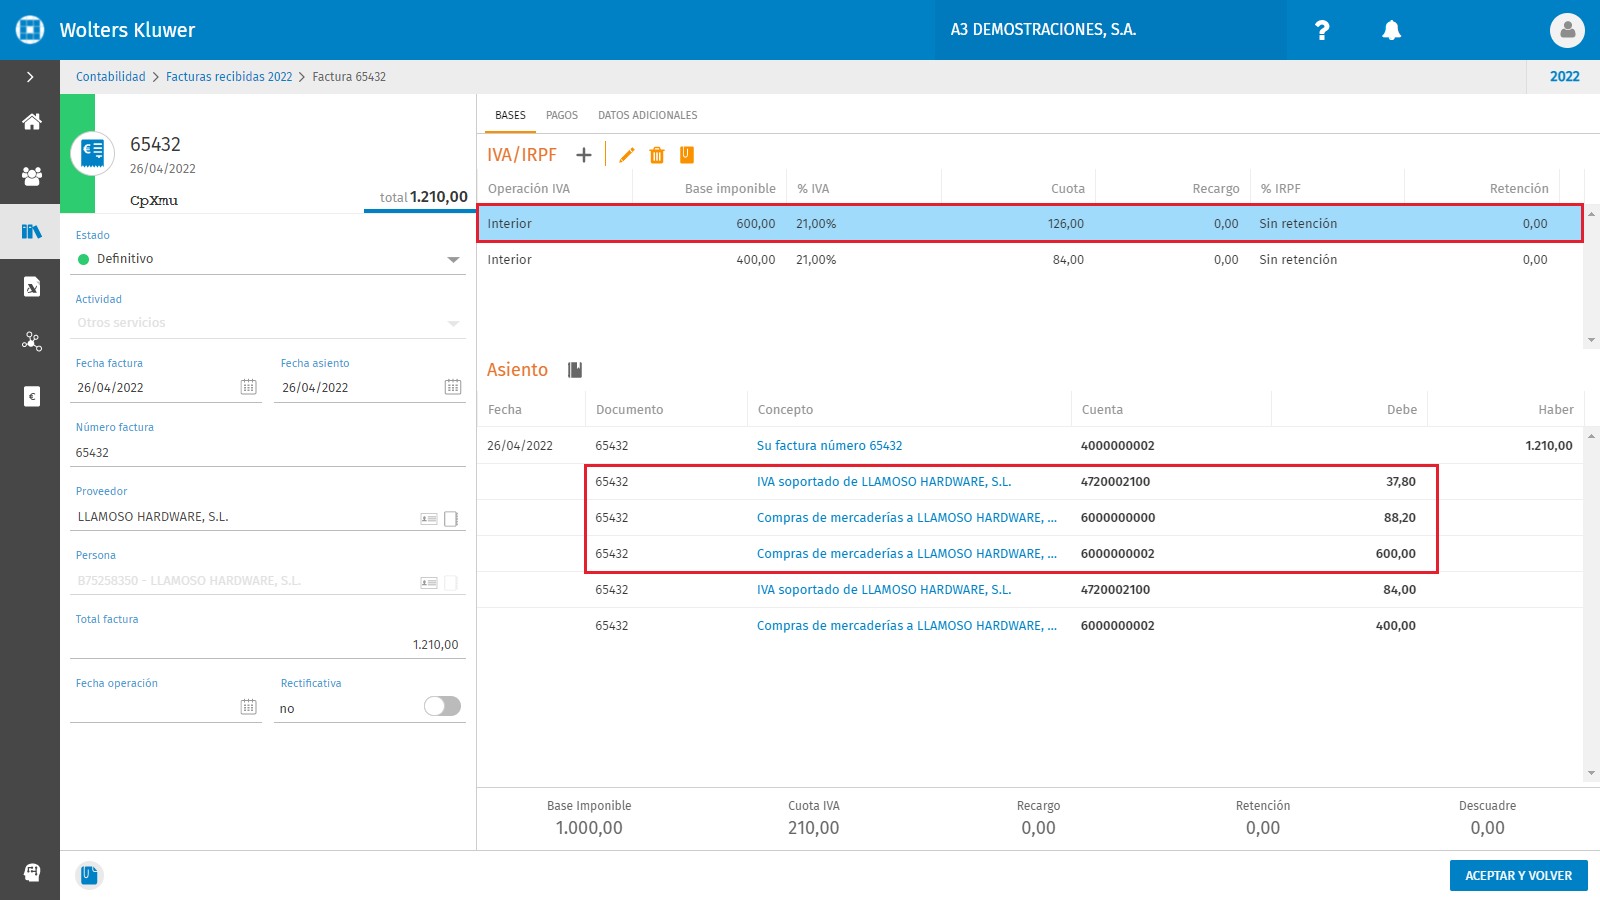Open the contacts group icon in sidebar
Image resolution: width=1600 pixels, height=900 pixels.
32,176
